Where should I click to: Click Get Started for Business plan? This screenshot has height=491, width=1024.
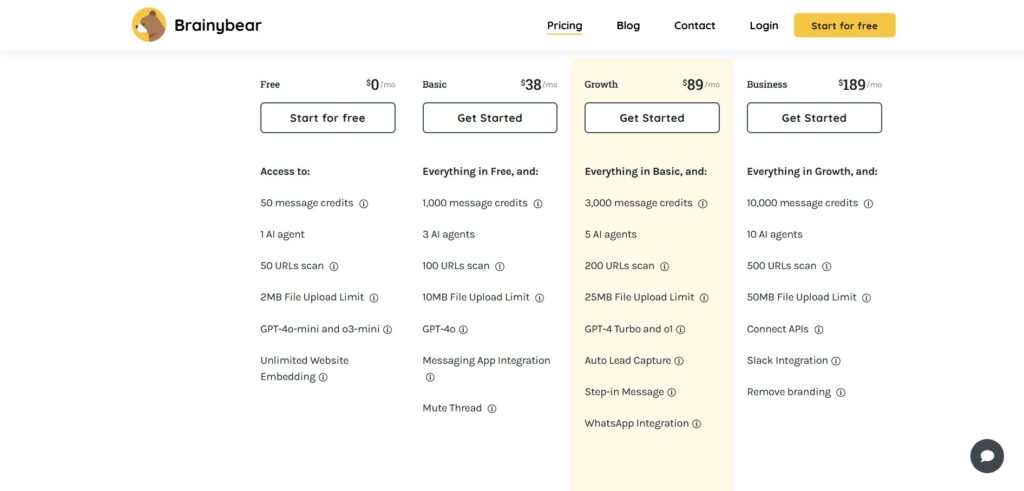point(814,118)
